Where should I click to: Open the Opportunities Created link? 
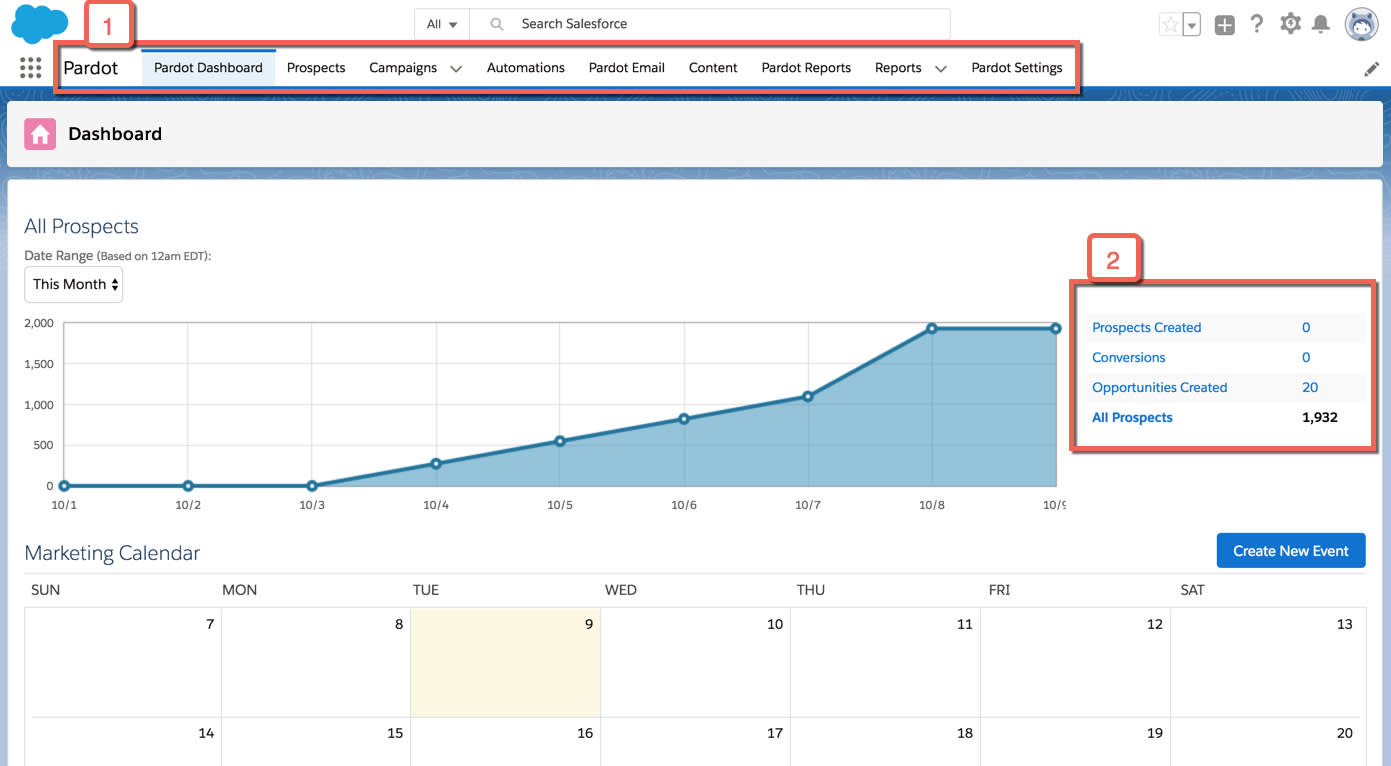tap(1159, 387)
